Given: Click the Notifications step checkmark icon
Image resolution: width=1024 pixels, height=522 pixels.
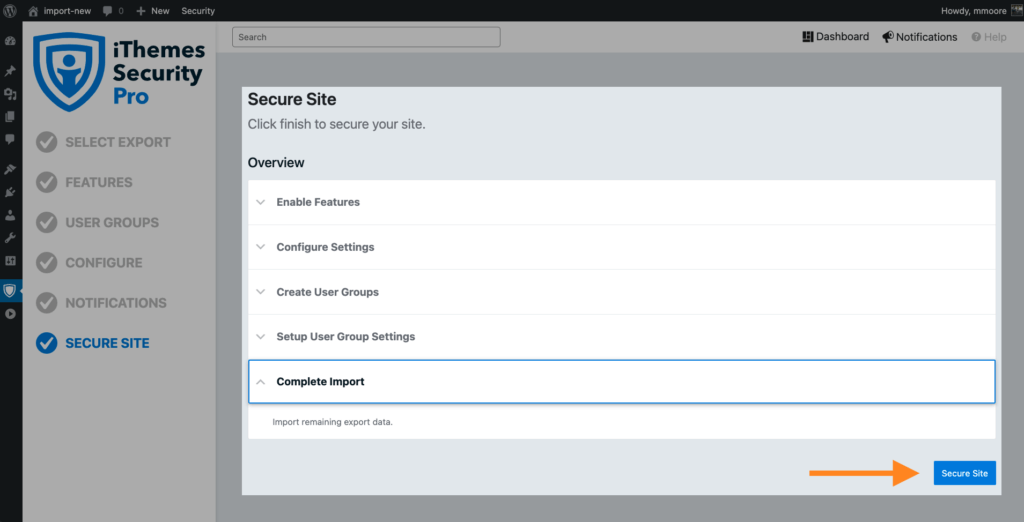Looking at the screenshot, I should tap(46, 303).
